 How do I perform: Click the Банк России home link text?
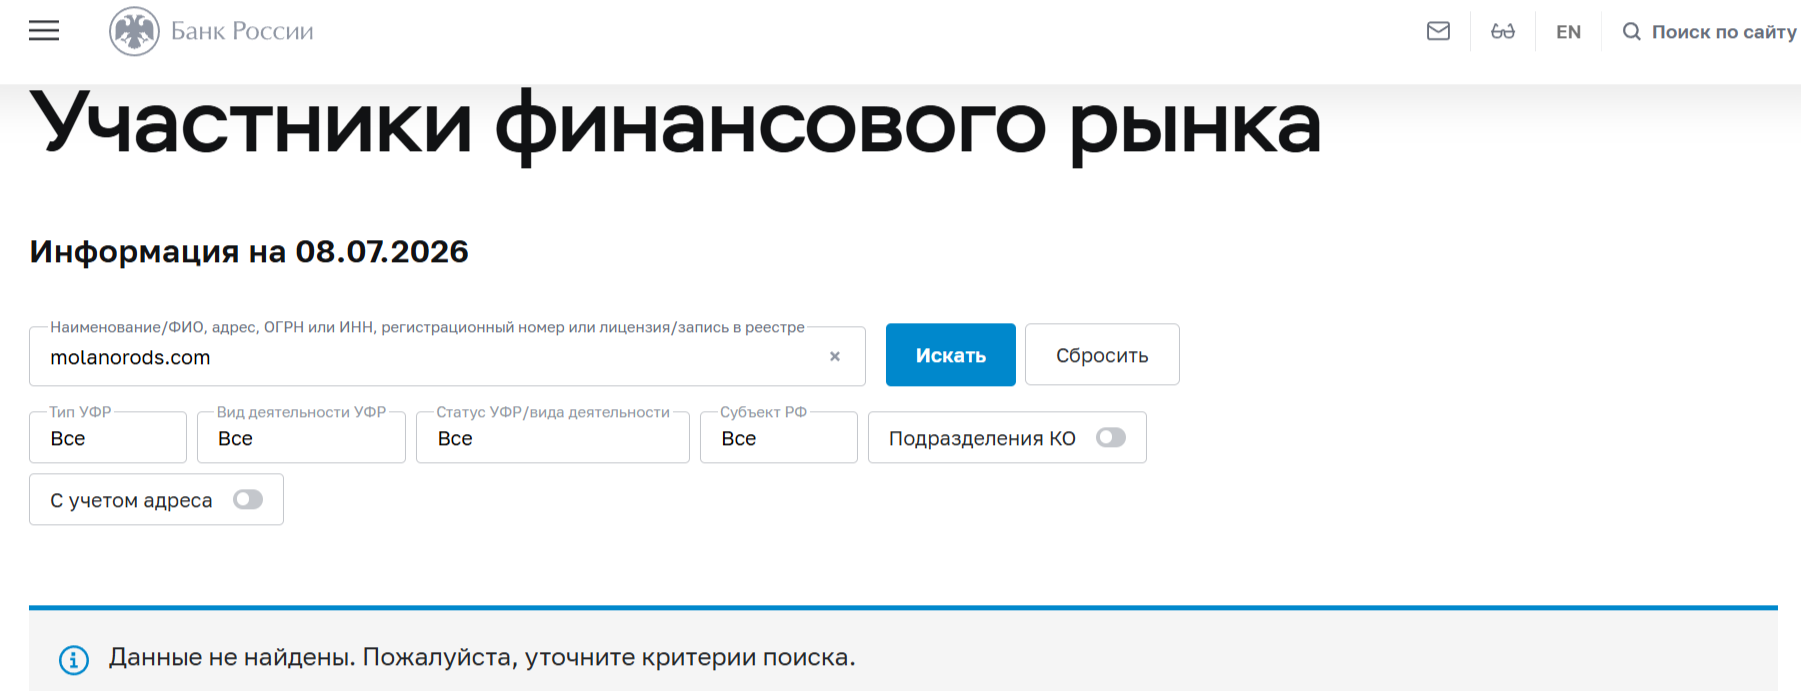pyautogui.click(x=242, y=31)
